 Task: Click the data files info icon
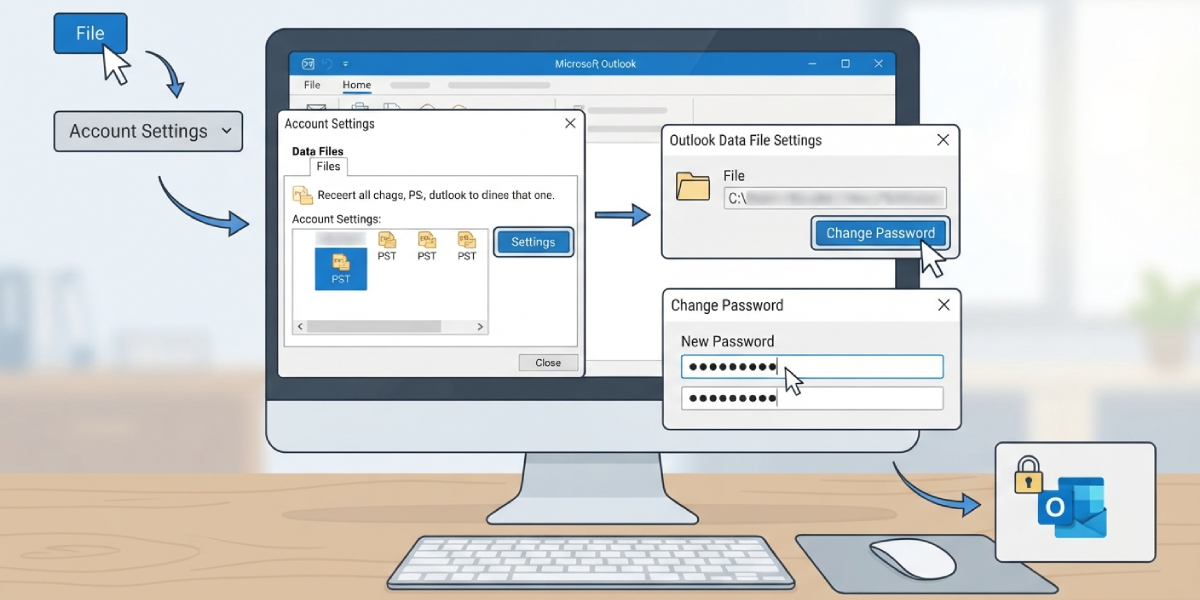click(302, 195)
